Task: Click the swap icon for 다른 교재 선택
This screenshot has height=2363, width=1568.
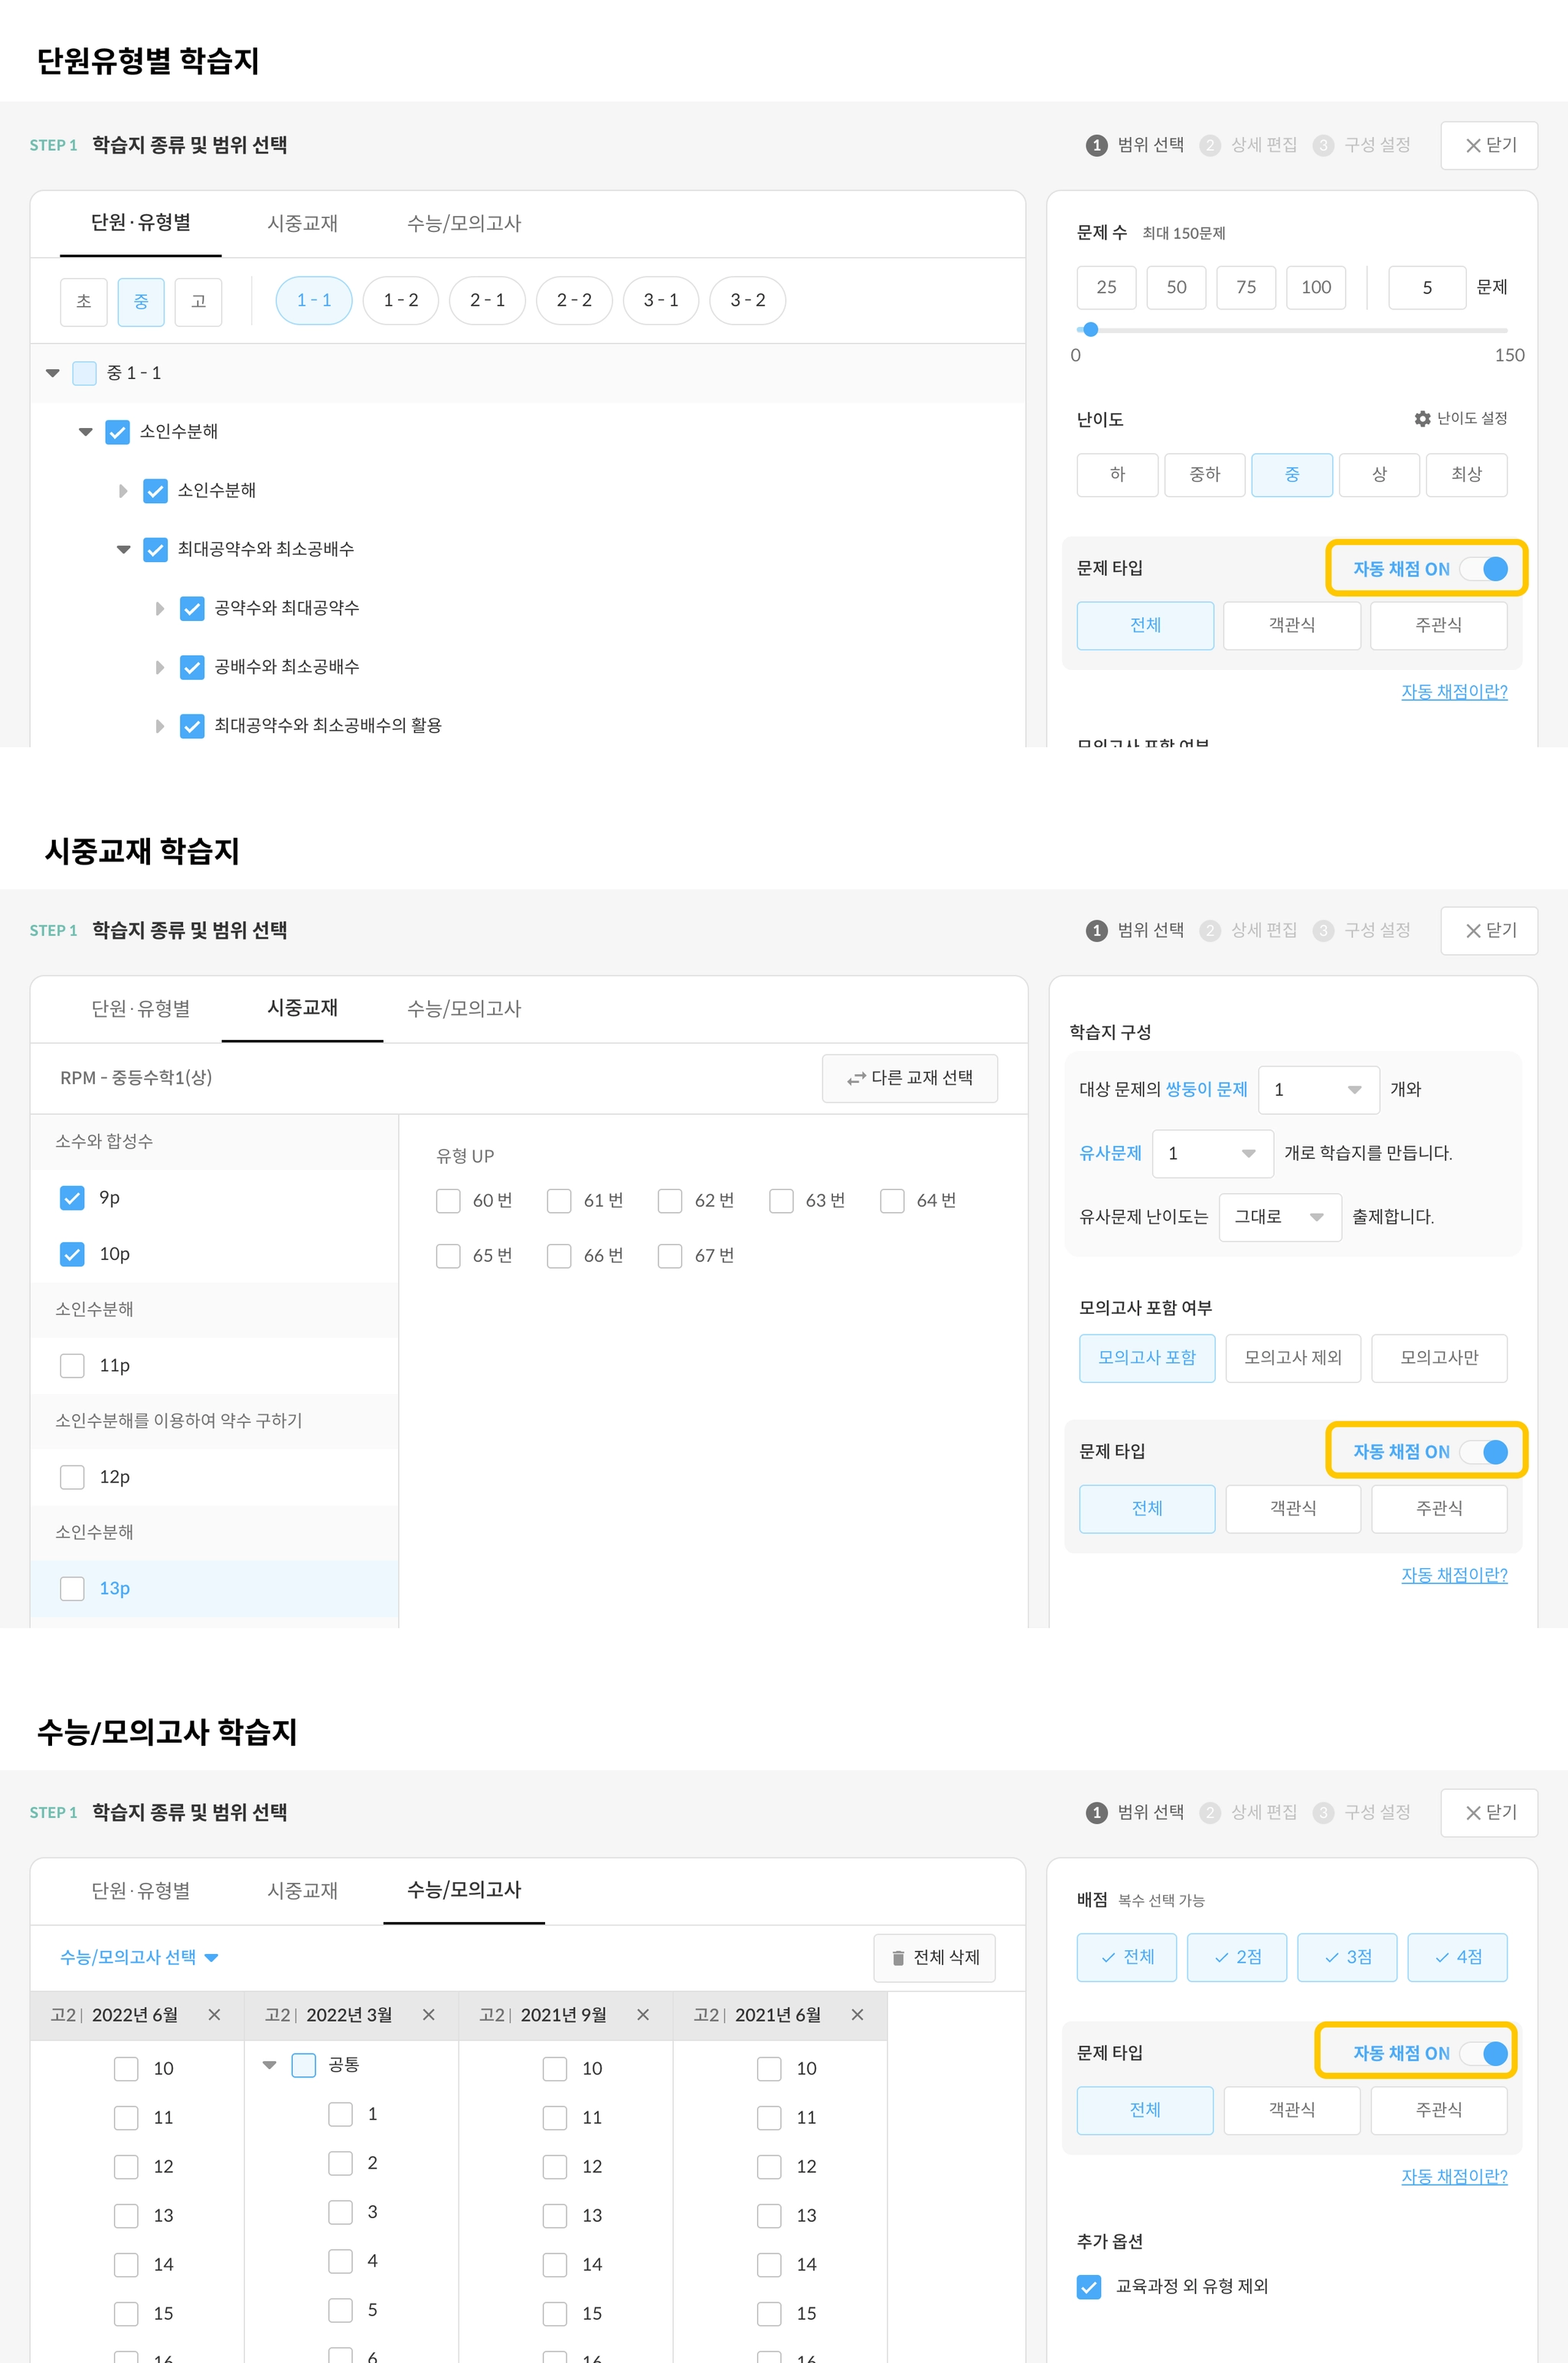Action: point(856,1078)
